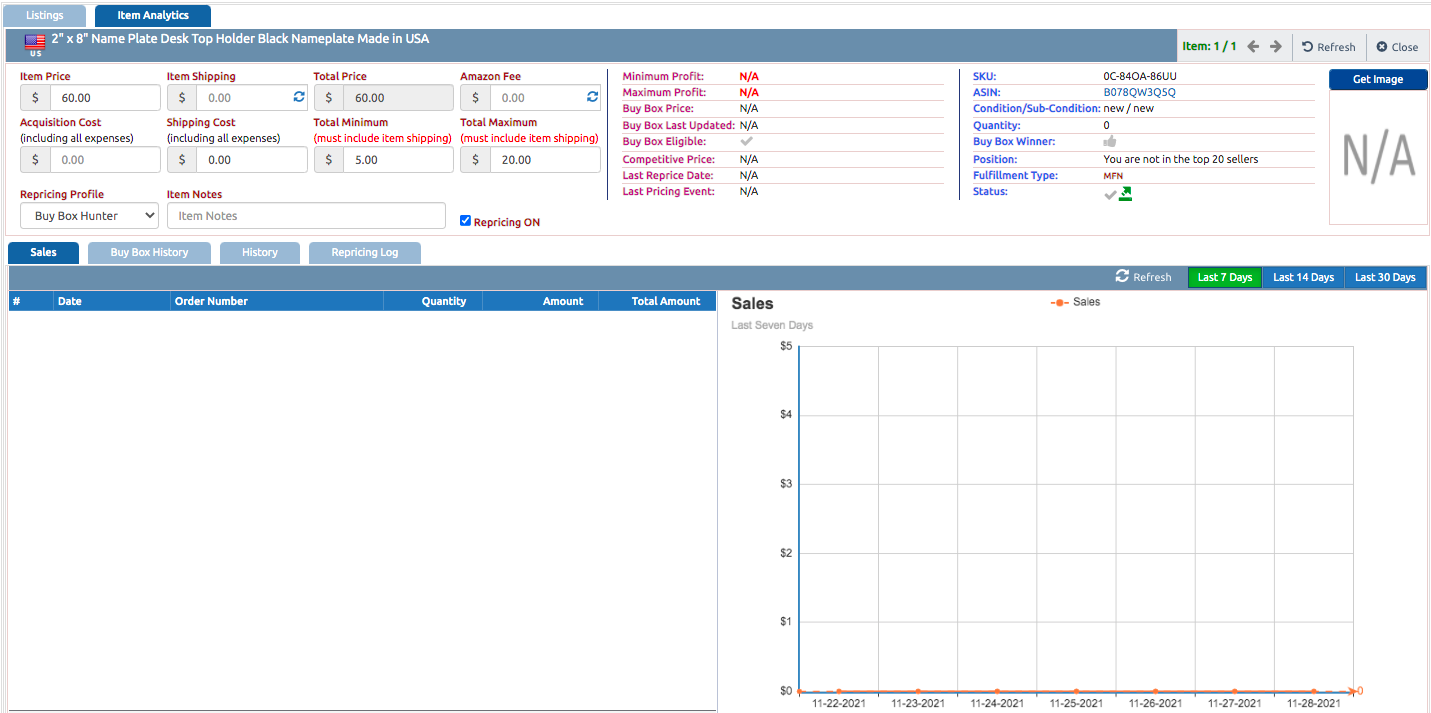Open the Repricing Profile dropdown
This screenshot has width=1431, height=713.
tap(90, 216)
